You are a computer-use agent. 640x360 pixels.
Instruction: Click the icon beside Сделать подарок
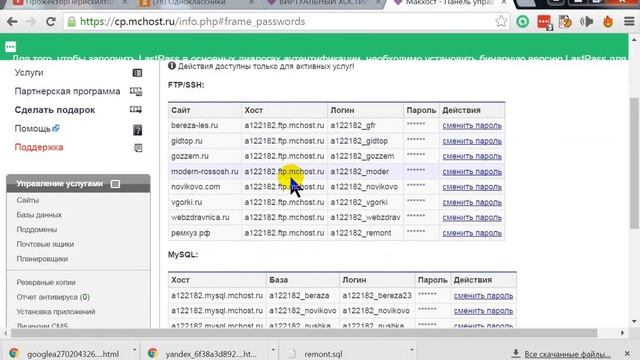[136, 109]
